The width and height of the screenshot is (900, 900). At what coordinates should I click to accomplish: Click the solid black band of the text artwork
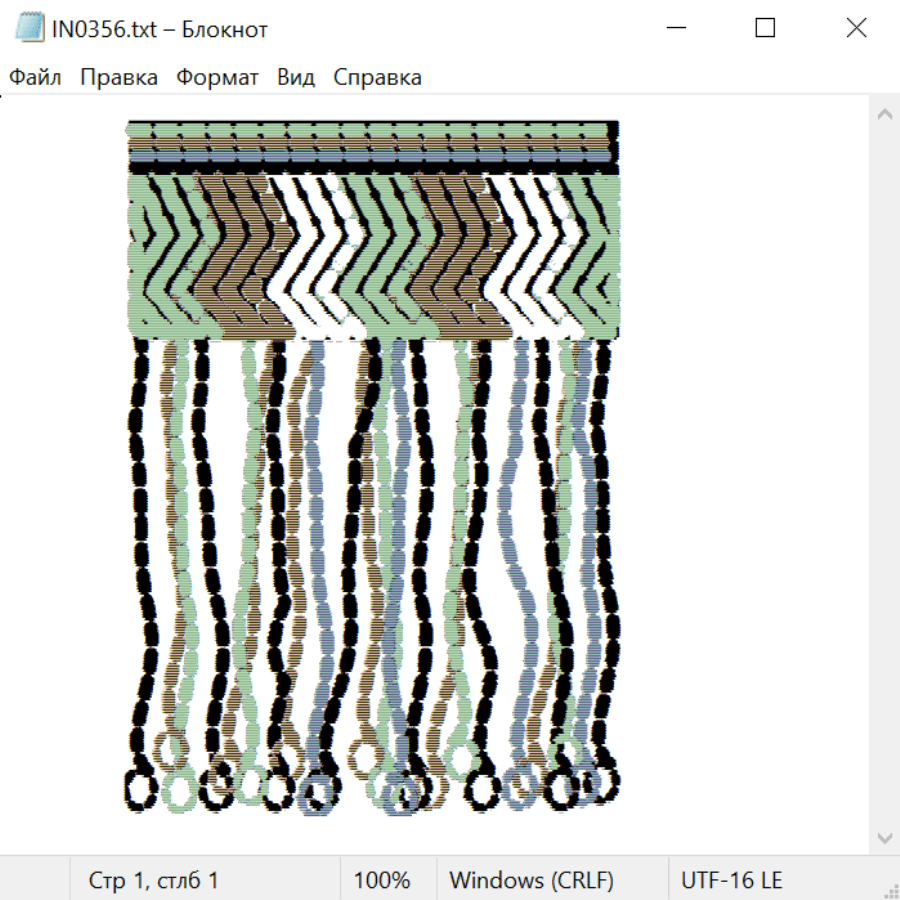373,169
